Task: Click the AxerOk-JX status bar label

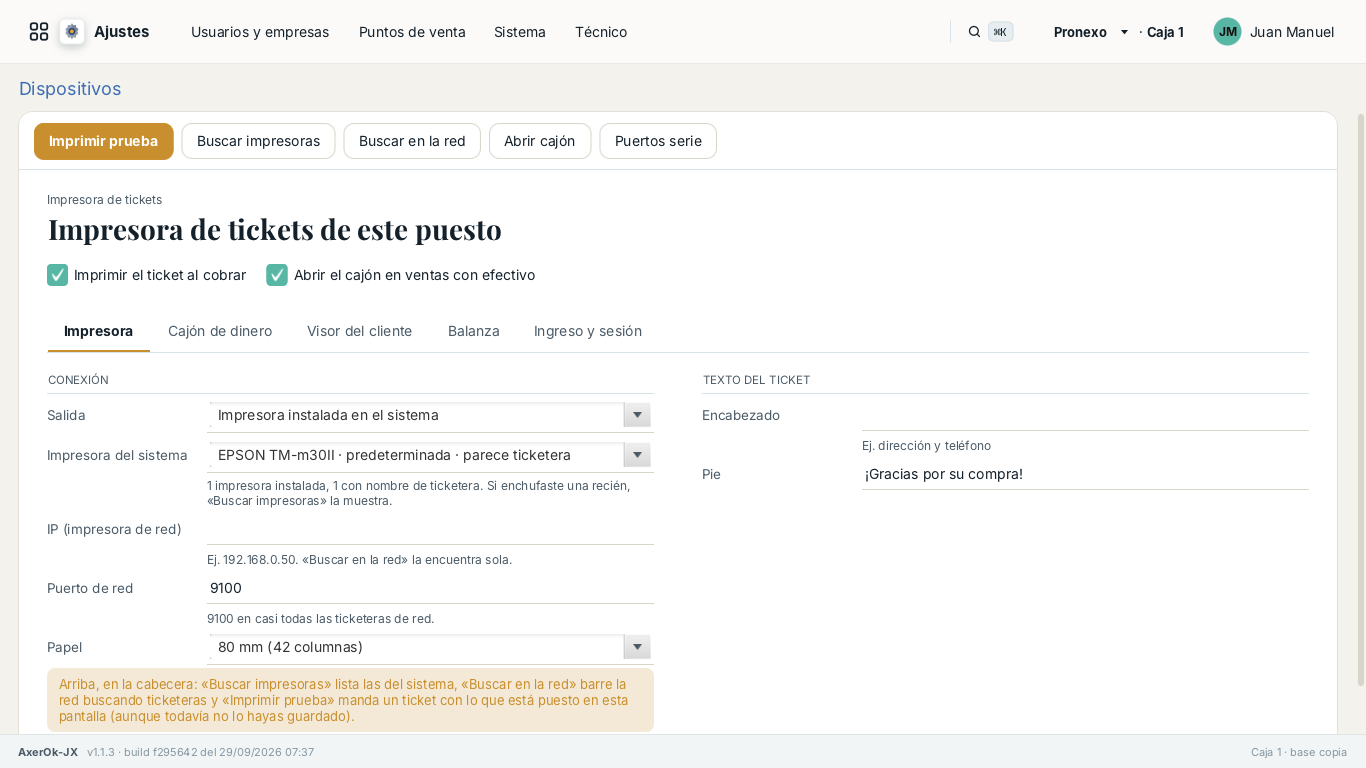Action: pyautogui.click(x=48, y=752)
